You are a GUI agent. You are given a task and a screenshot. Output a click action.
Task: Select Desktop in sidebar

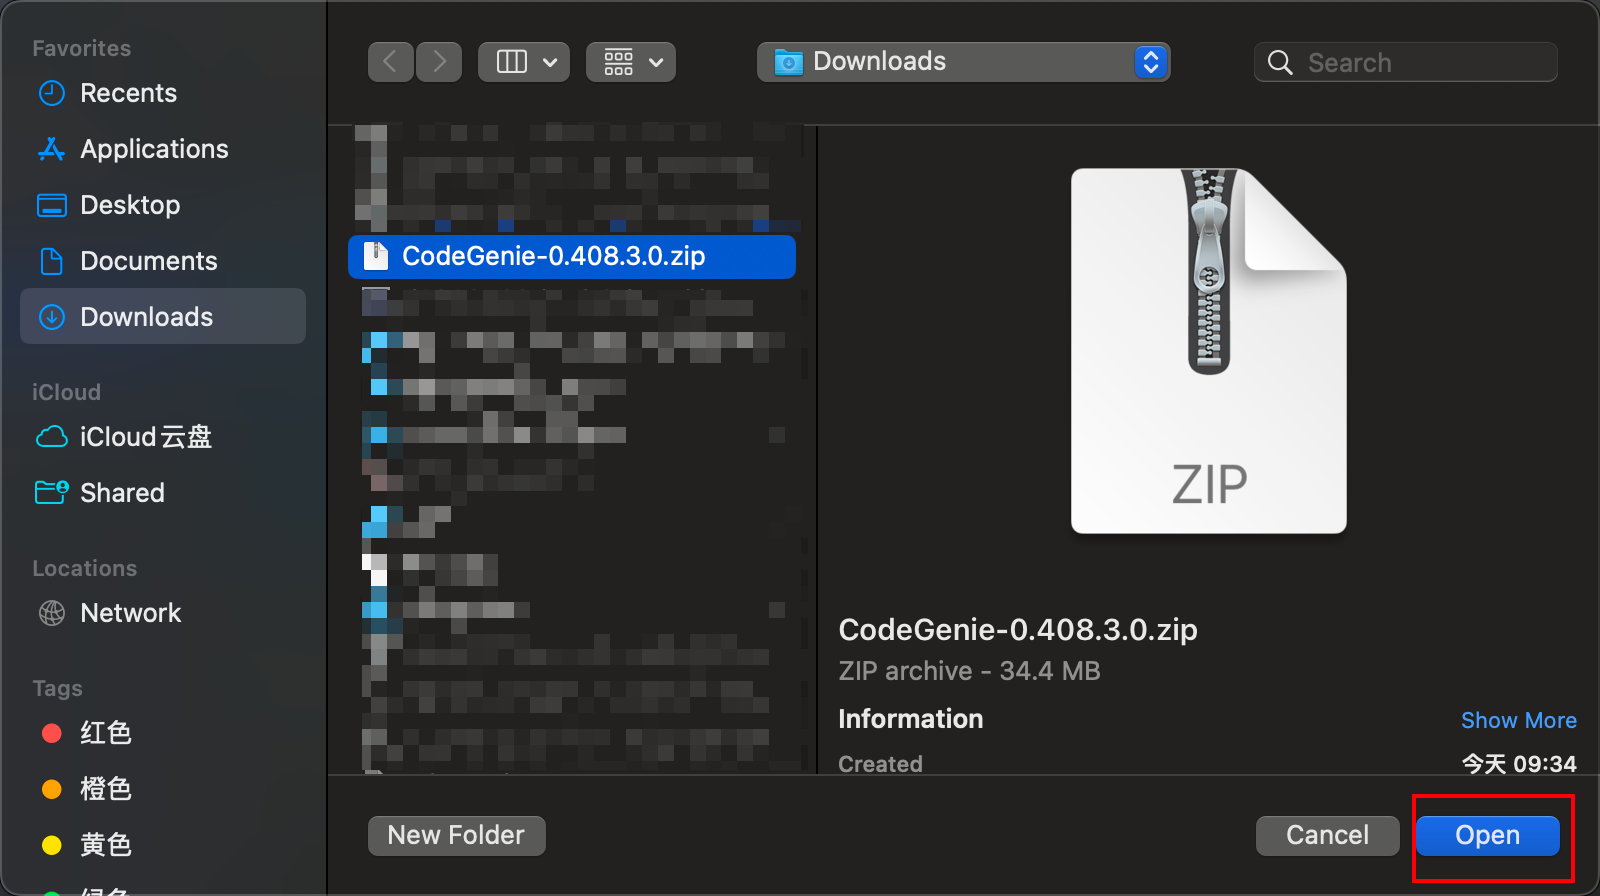[x=163, y=205]
